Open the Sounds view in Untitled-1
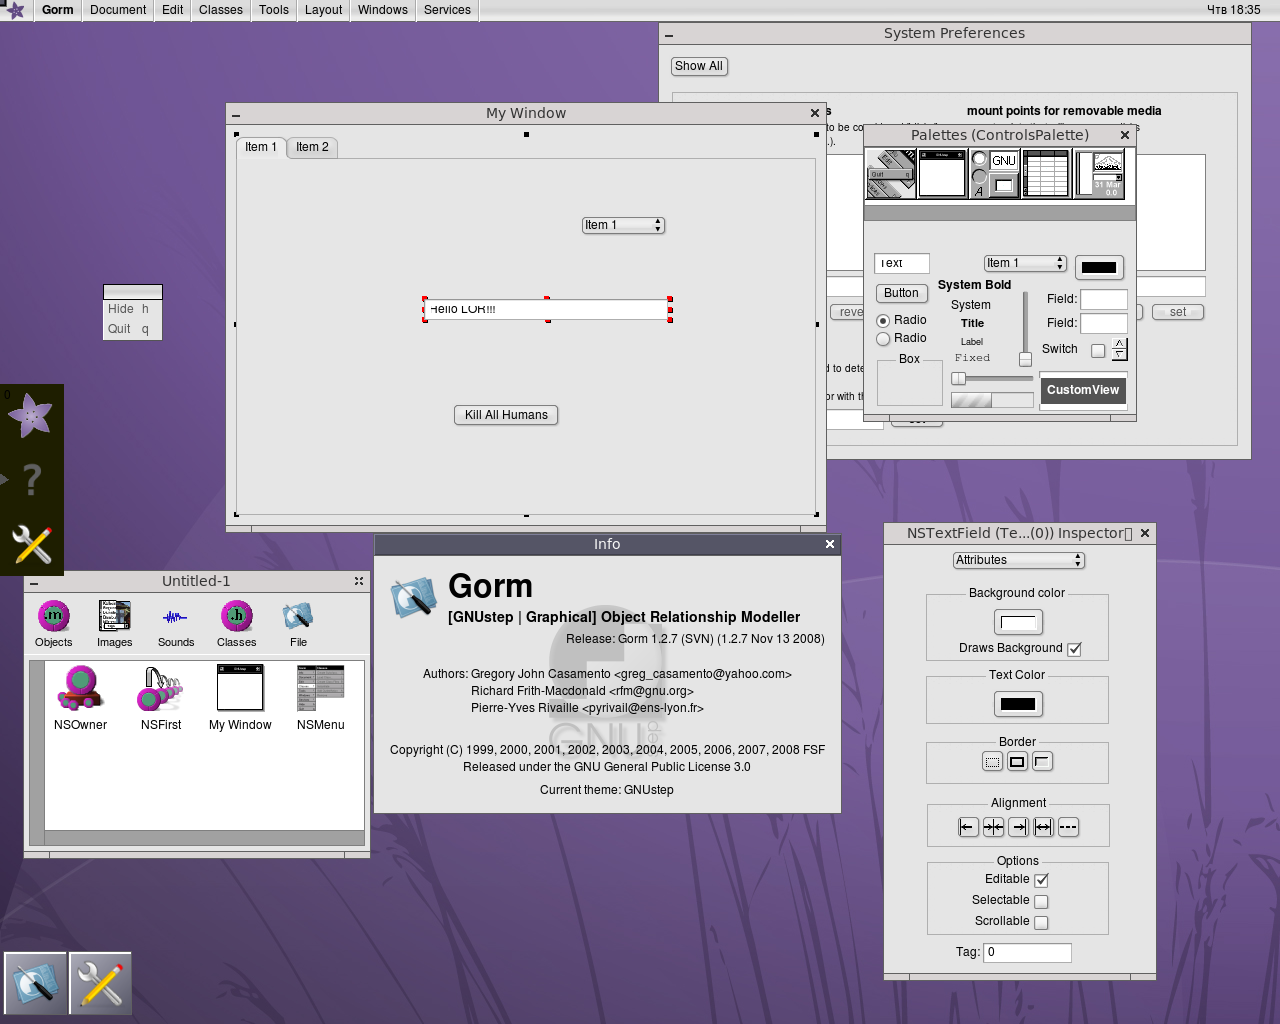The height and width of the screenshot is (1024, 1280). point(176,625)
